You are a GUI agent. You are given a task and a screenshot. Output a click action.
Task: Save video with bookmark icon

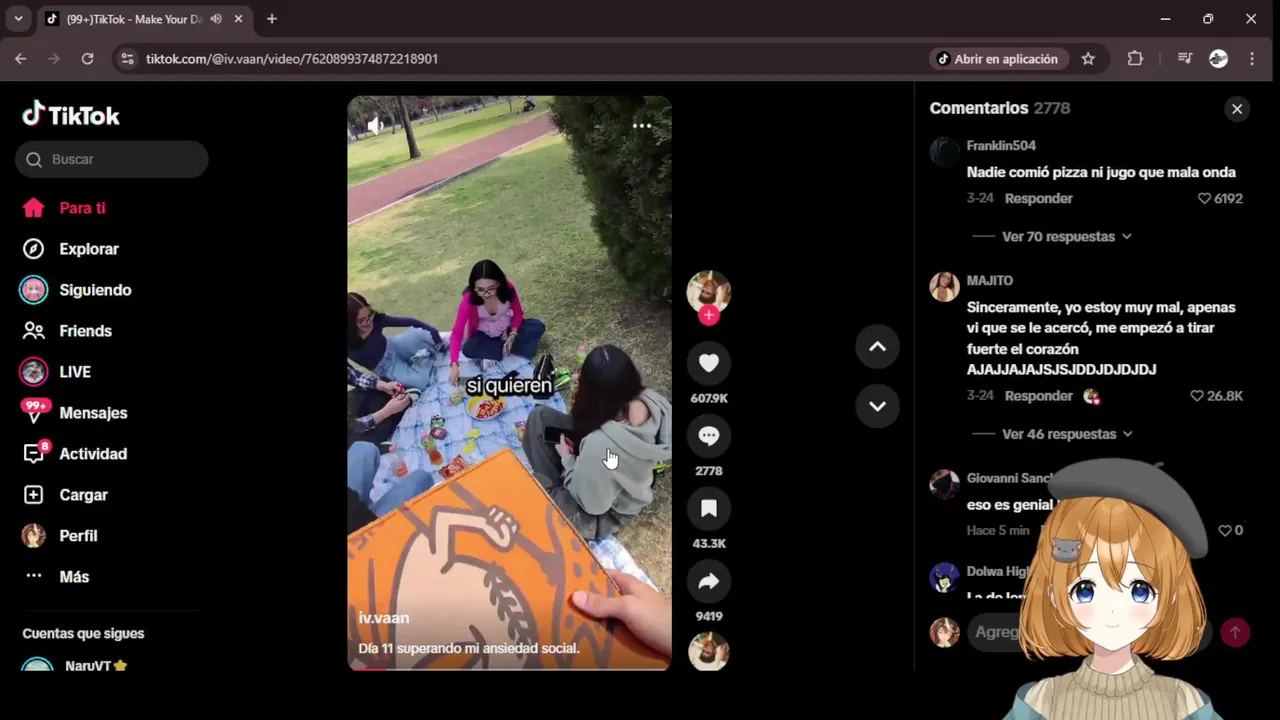(708, 509)
